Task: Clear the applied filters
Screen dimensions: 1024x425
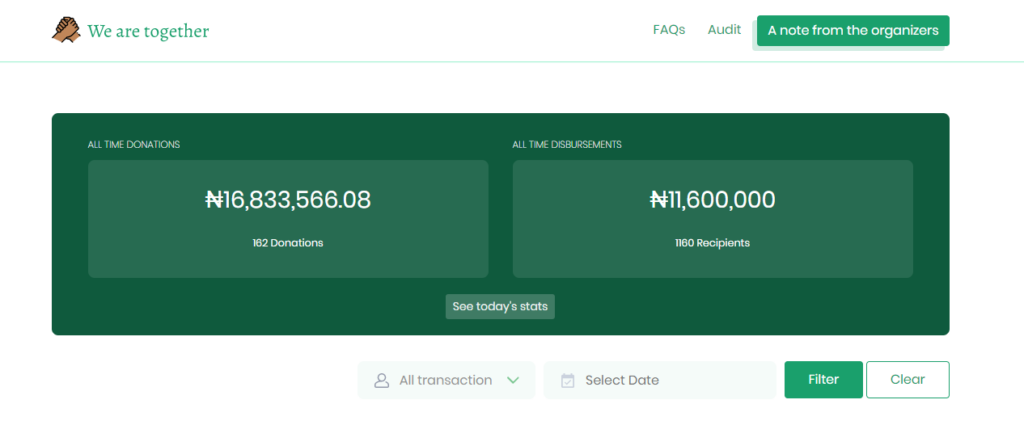Action: (x=907, y=380)
